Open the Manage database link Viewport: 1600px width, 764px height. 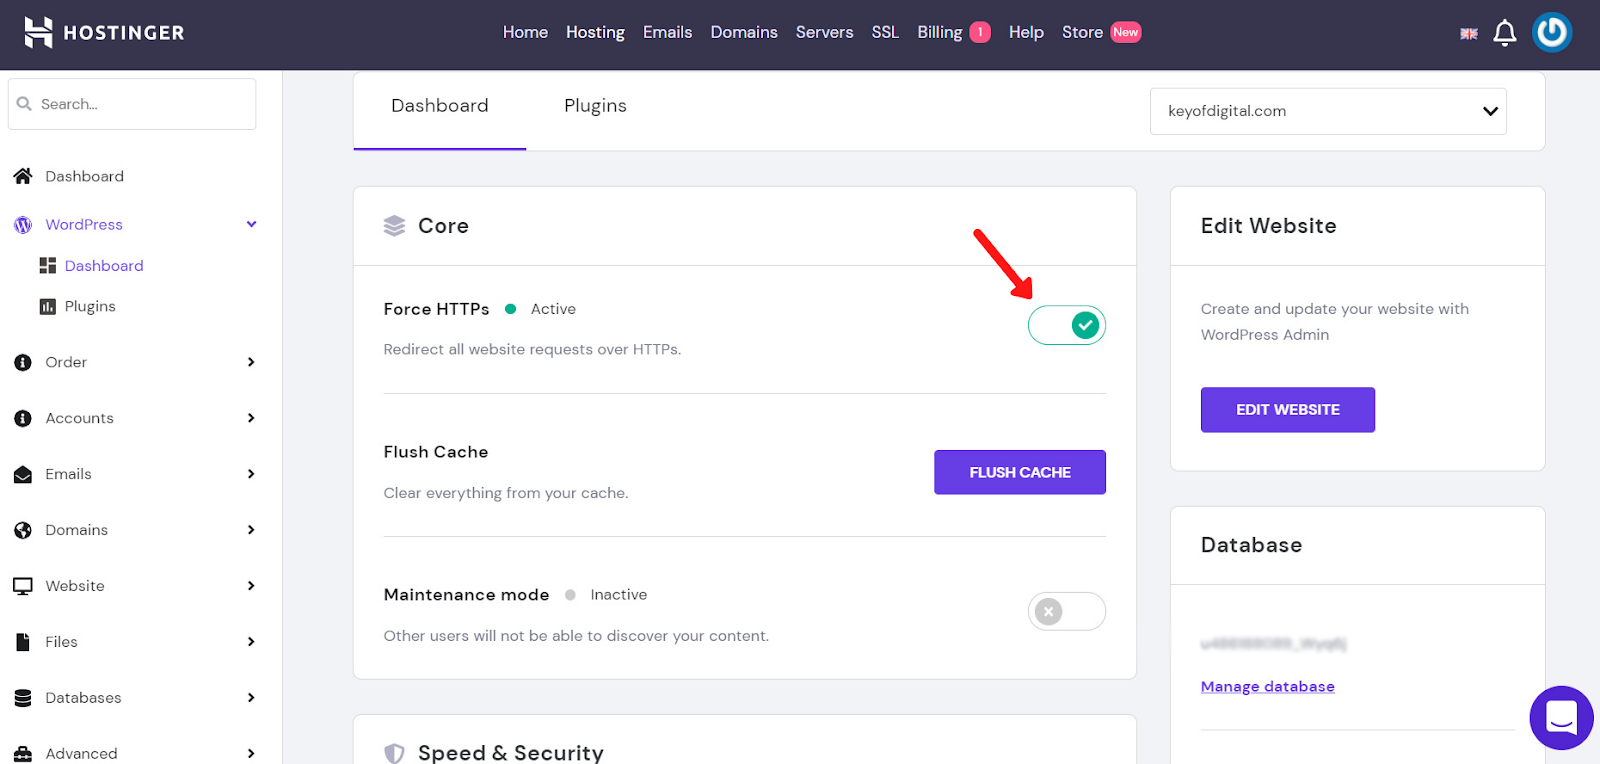pos(1268,687)
